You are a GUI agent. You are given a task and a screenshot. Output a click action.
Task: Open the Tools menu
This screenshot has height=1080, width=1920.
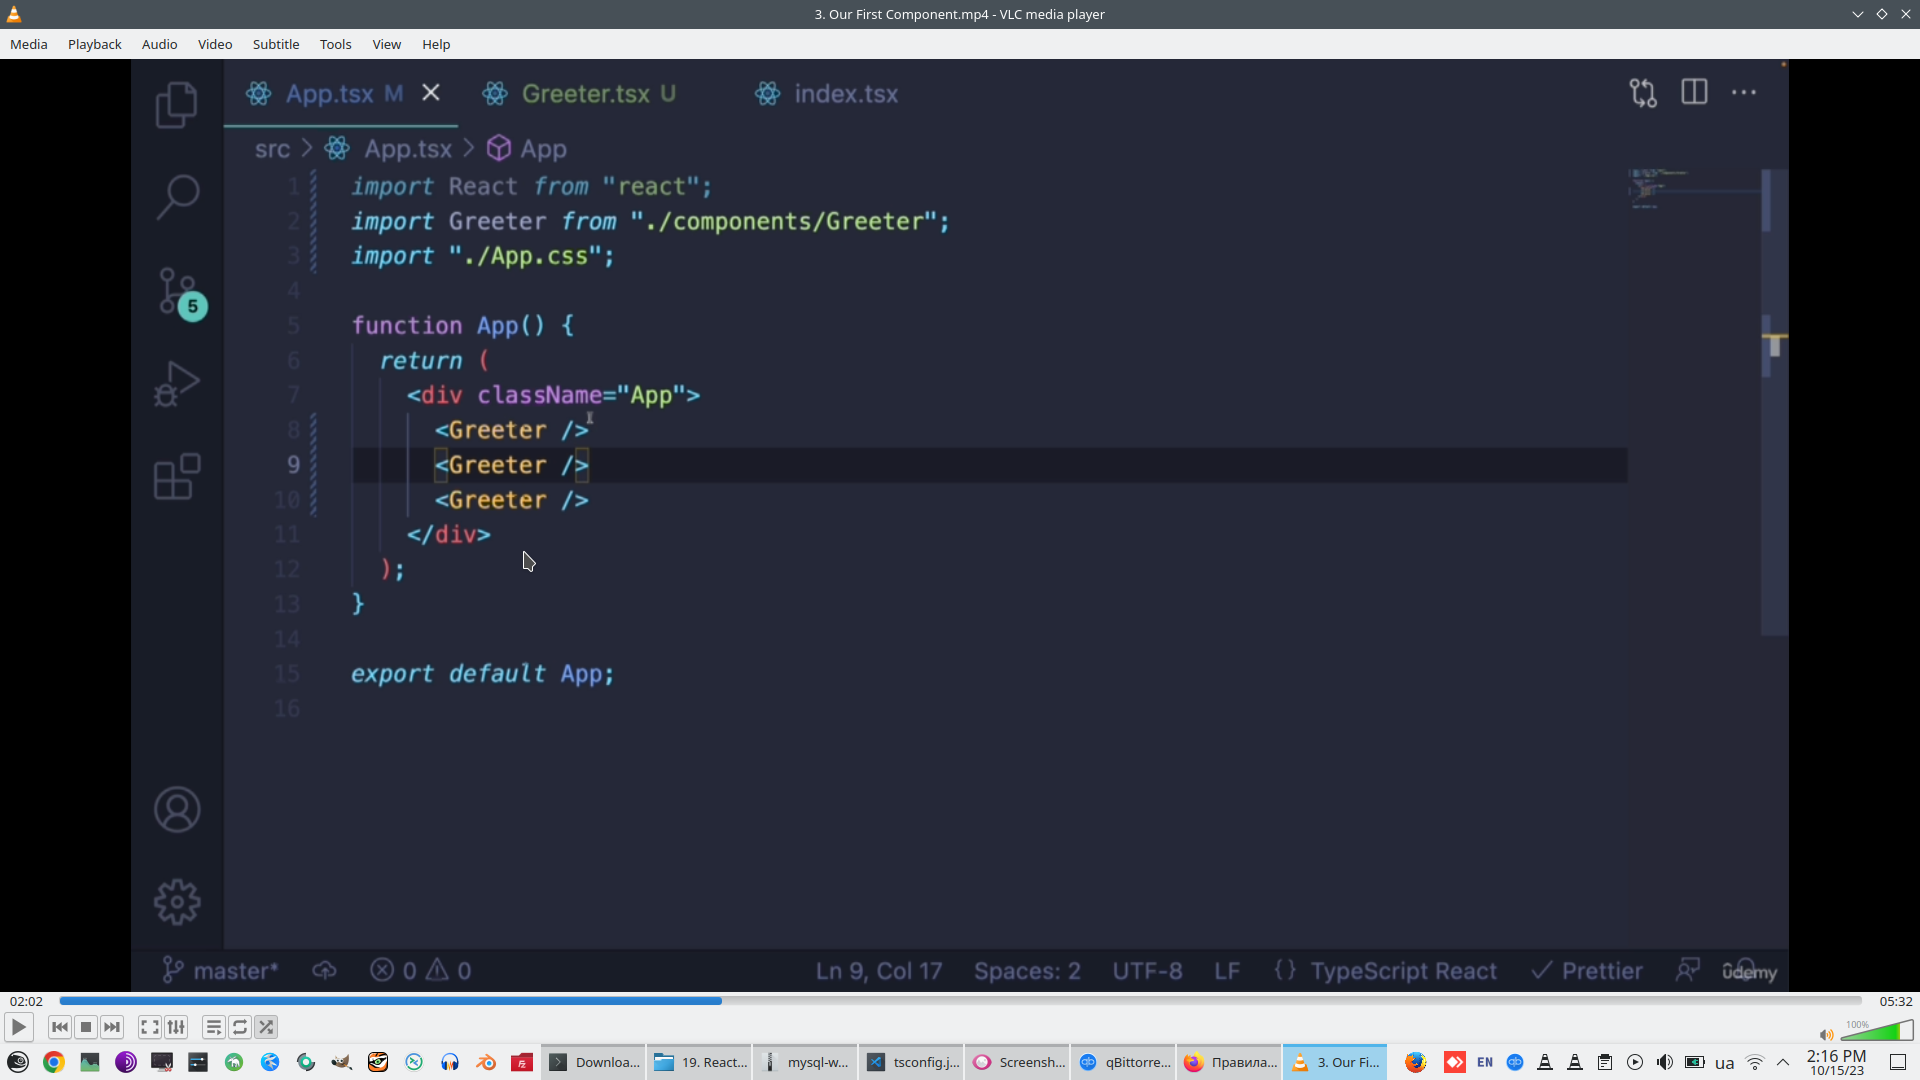click(335, 44)
